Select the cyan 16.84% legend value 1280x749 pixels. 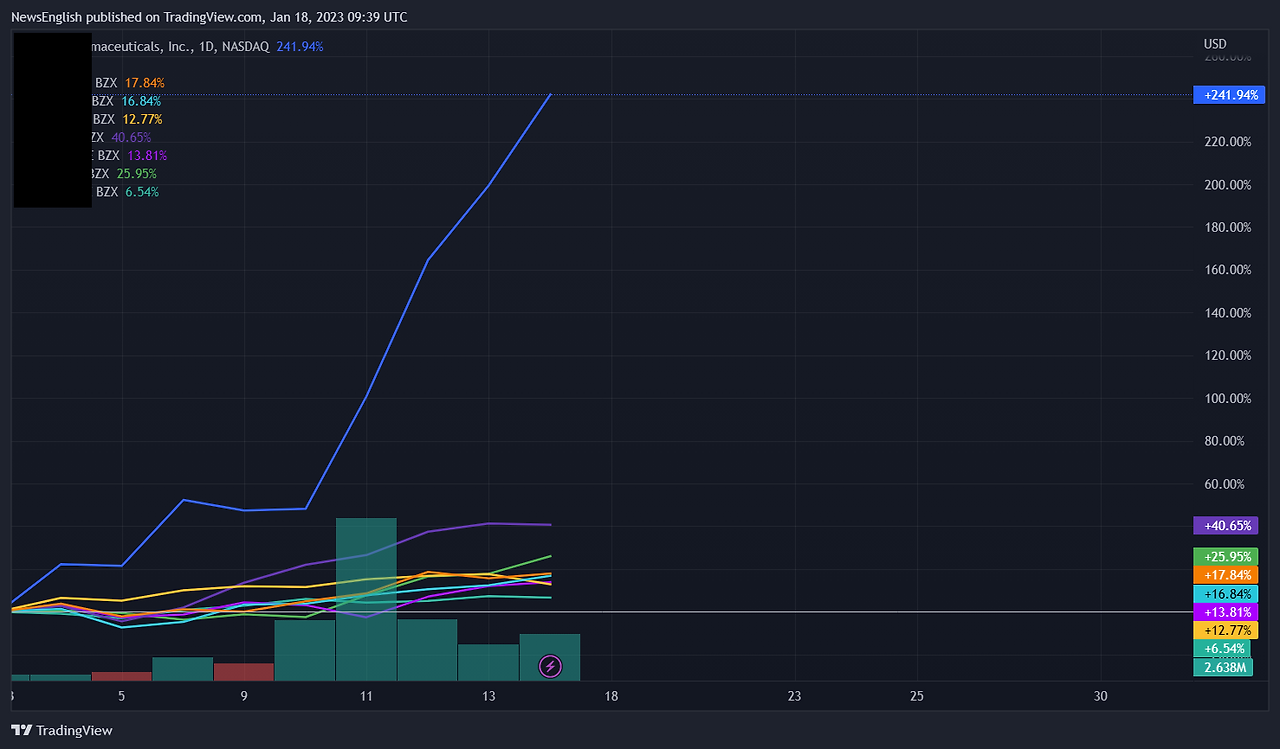pos(141,101)
